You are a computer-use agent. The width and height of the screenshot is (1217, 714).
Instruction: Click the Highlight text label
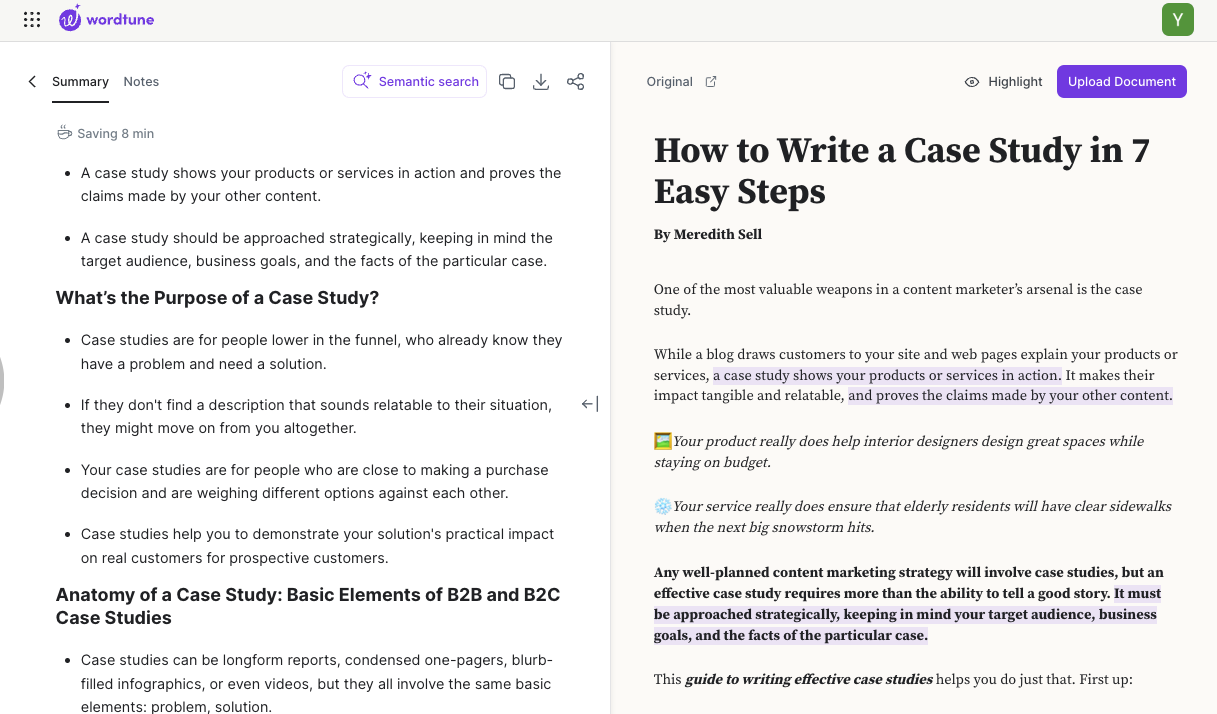[1015, 81]
